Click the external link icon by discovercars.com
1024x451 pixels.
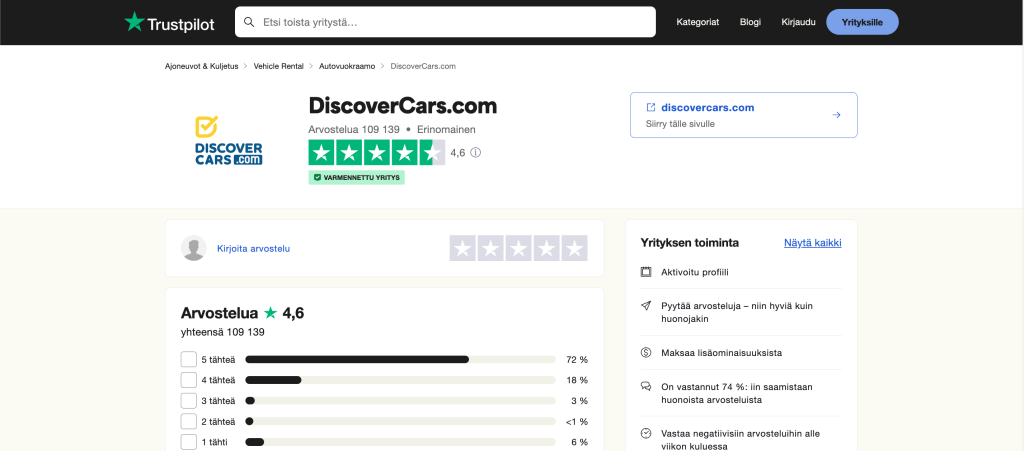(651, 107)
